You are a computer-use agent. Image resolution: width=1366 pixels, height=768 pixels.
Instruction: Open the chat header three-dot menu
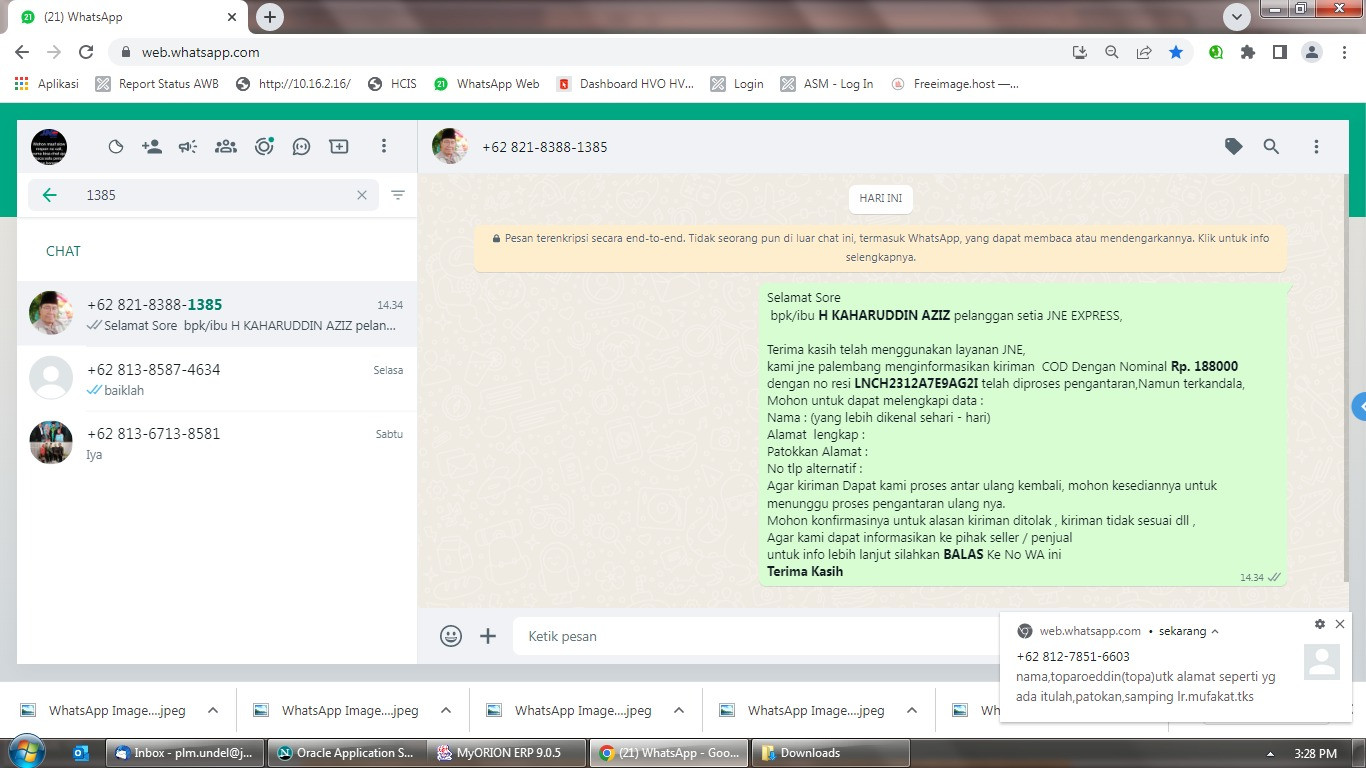coord(1316,147)
